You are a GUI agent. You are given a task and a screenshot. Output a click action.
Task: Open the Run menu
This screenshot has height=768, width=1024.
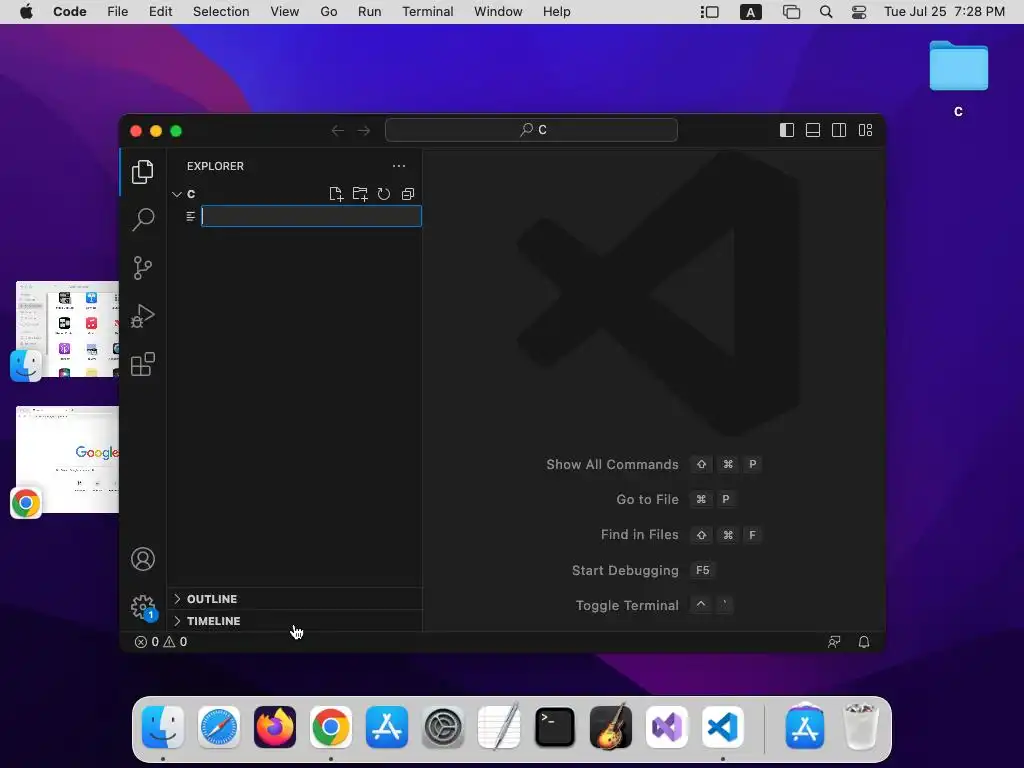(370, 12)
